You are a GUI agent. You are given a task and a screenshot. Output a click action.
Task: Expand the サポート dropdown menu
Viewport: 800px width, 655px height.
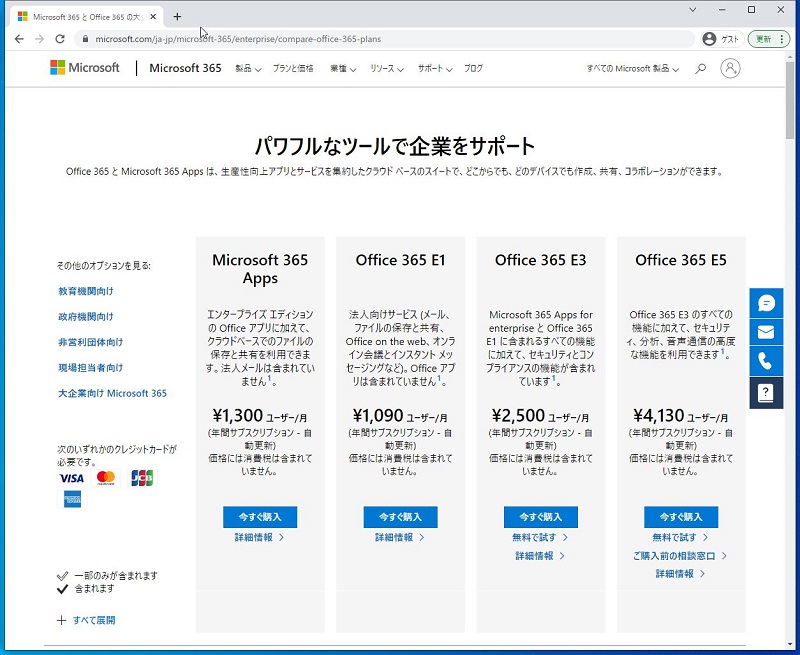click(x=435, y=68)
